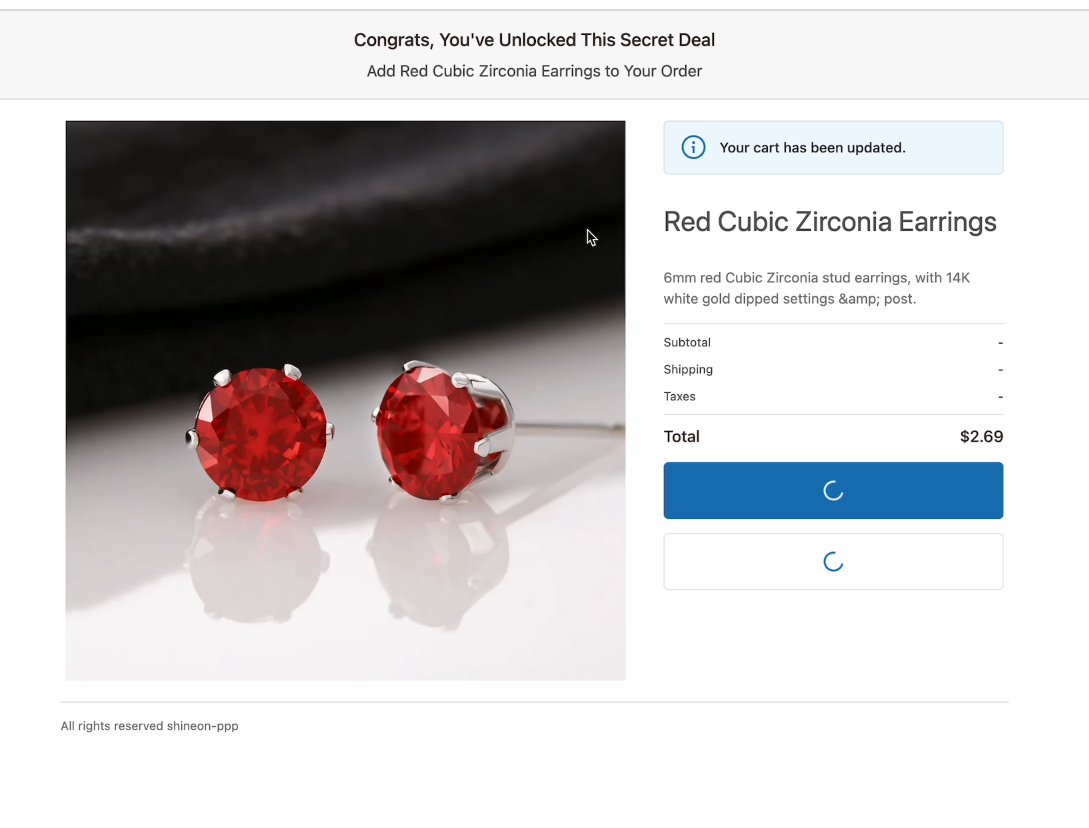Click the 'All rights reserved shineon-ppp' footer text

click(x=149, y=726)
